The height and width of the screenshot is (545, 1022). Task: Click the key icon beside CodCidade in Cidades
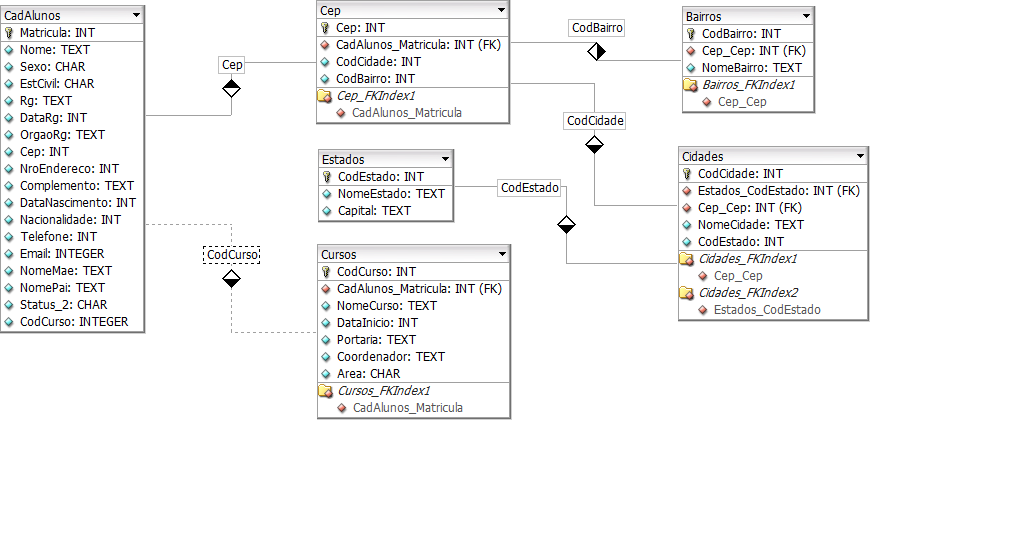coord(686,174)
